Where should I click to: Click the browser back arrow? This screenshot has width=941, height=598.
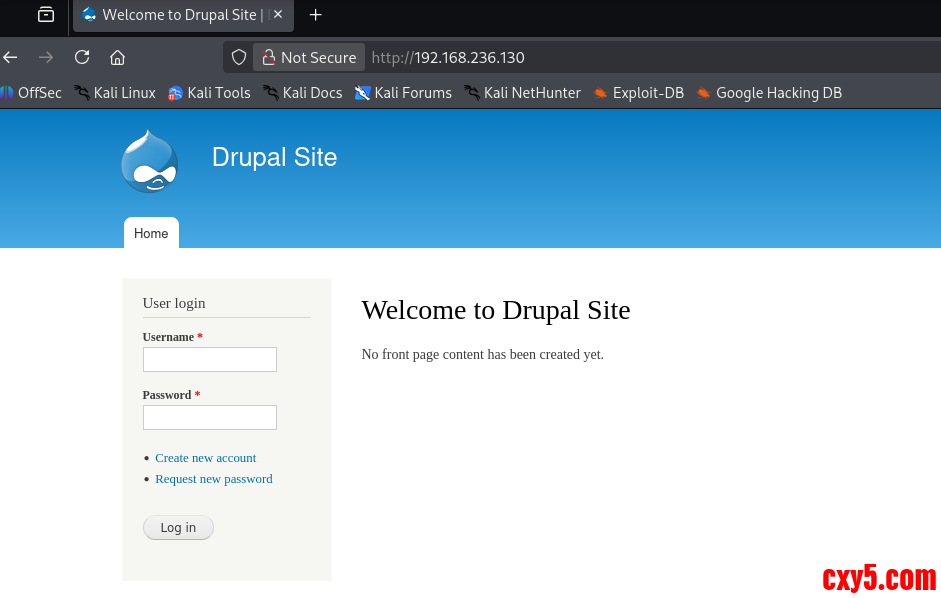(x=10, y=58)
